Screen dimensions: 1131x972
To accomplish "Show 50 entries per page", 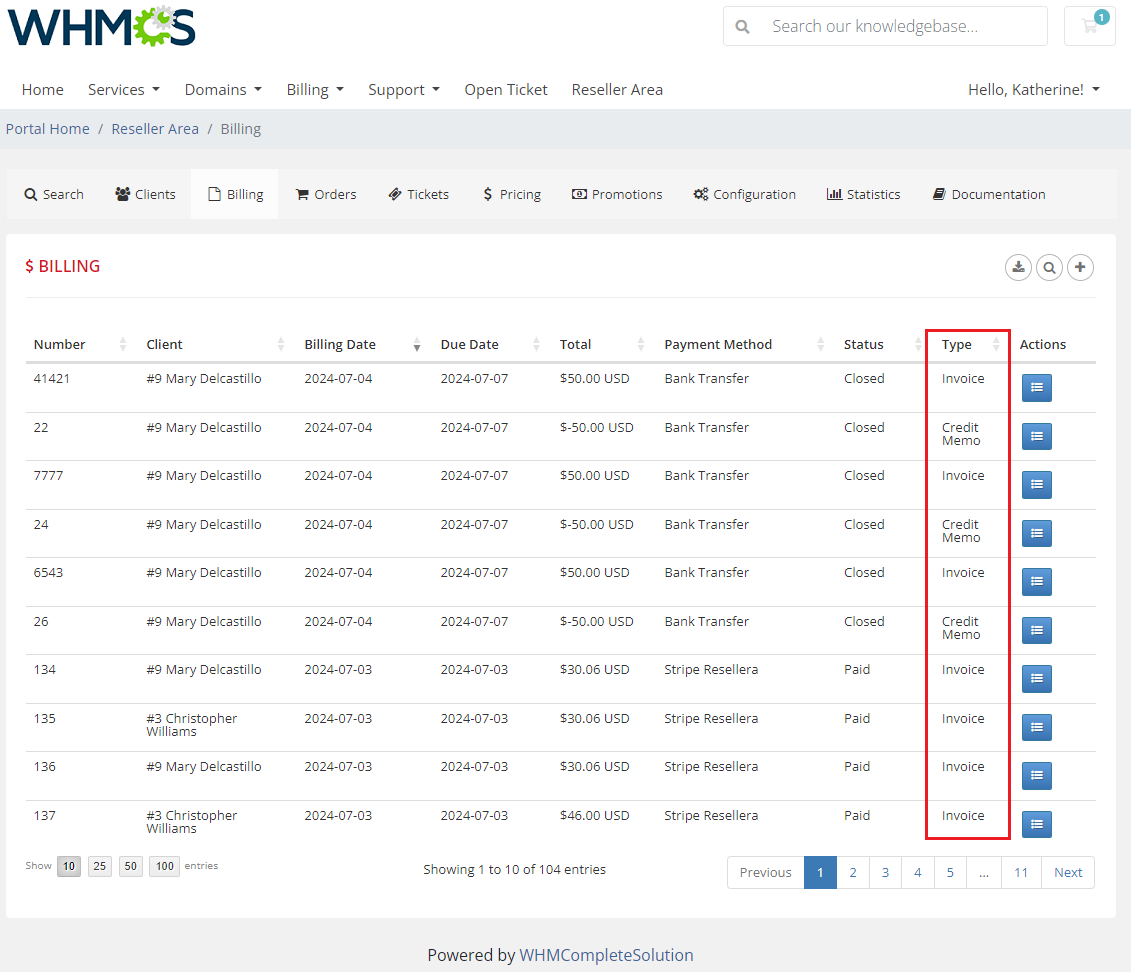I will pos(131,866).
